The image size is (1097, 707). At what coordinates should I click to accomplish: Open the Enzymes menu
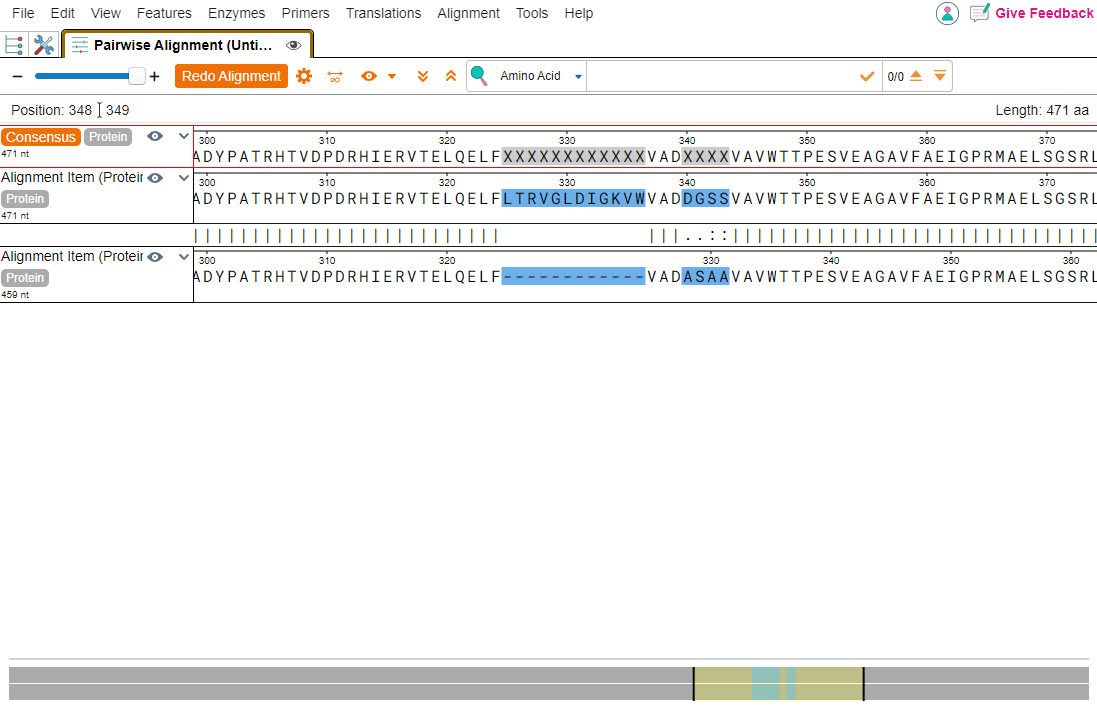click(x=236, y=13)
